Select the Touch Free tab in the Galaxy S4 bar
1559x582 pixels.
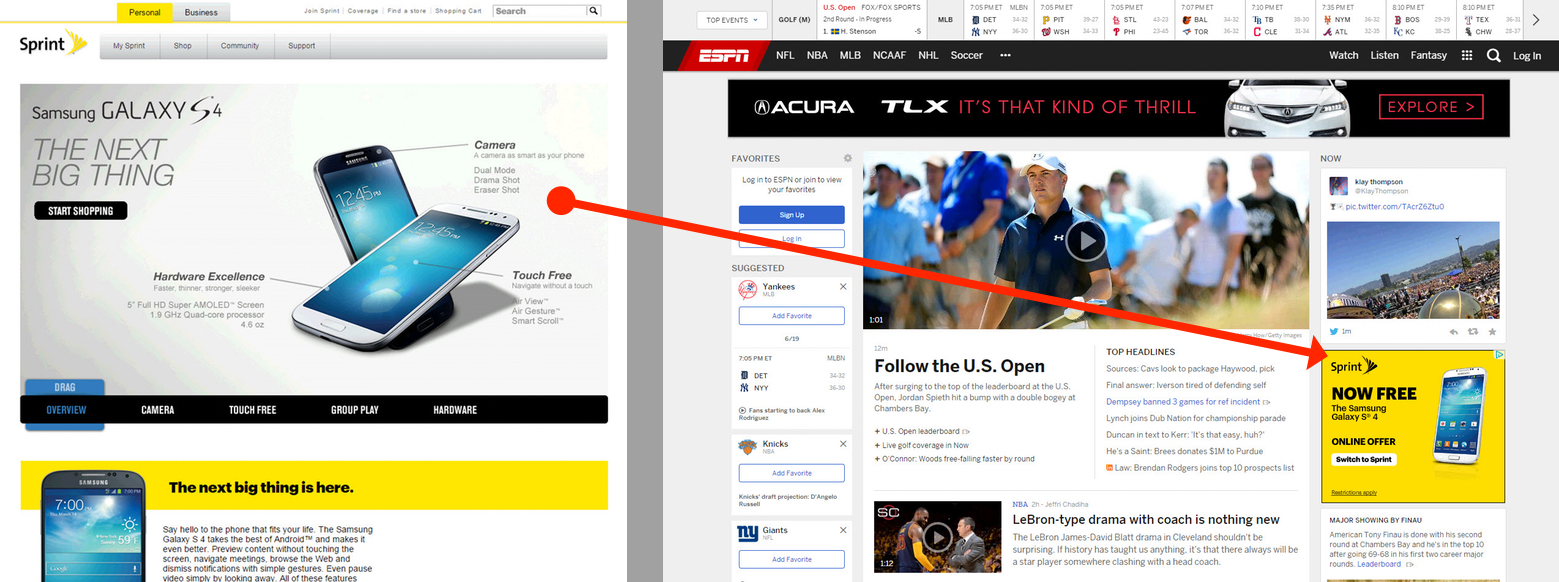point(252,410)
